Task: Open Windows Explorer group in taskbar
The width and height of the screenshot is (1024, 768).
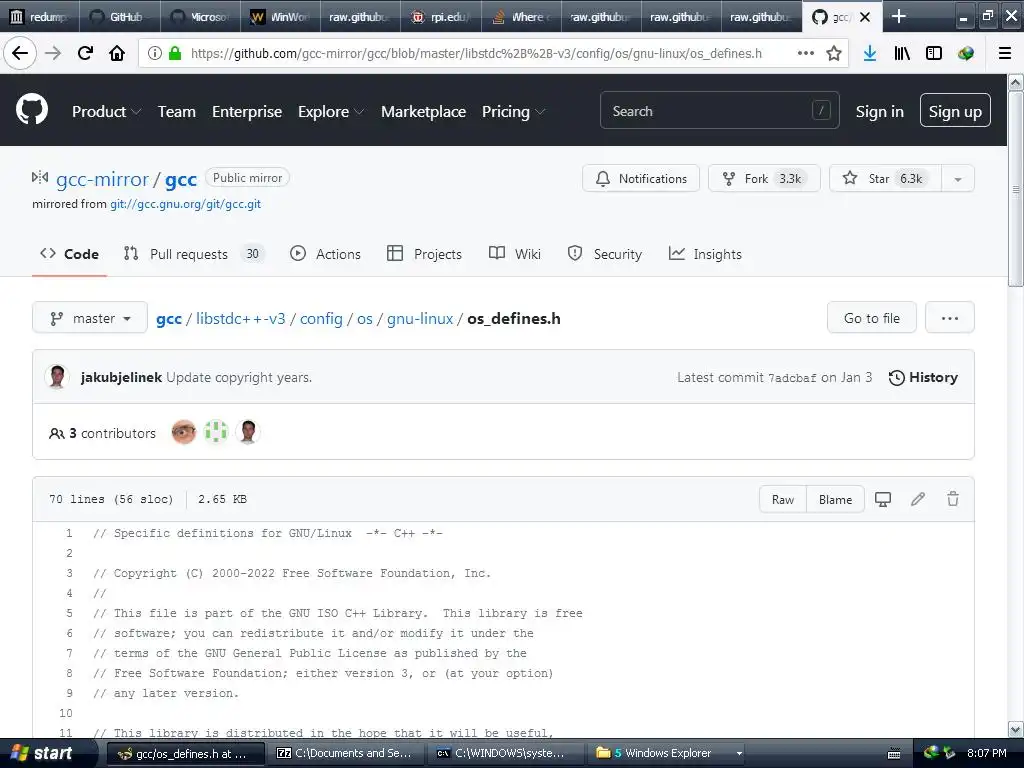Action: [667, 753]
